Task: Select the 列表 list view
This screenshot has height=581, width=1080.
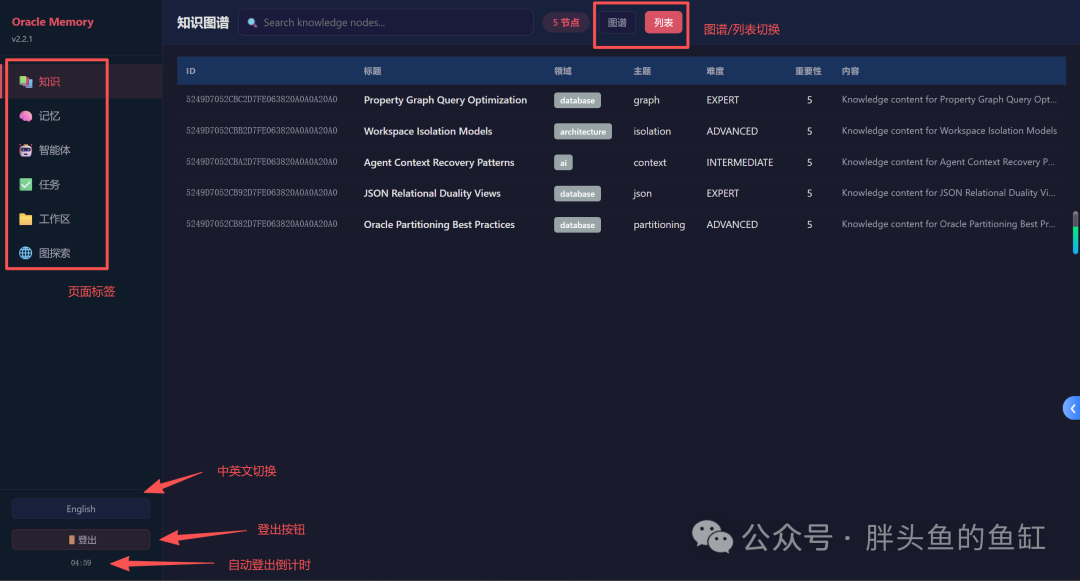Action: (x=663, y=23)
